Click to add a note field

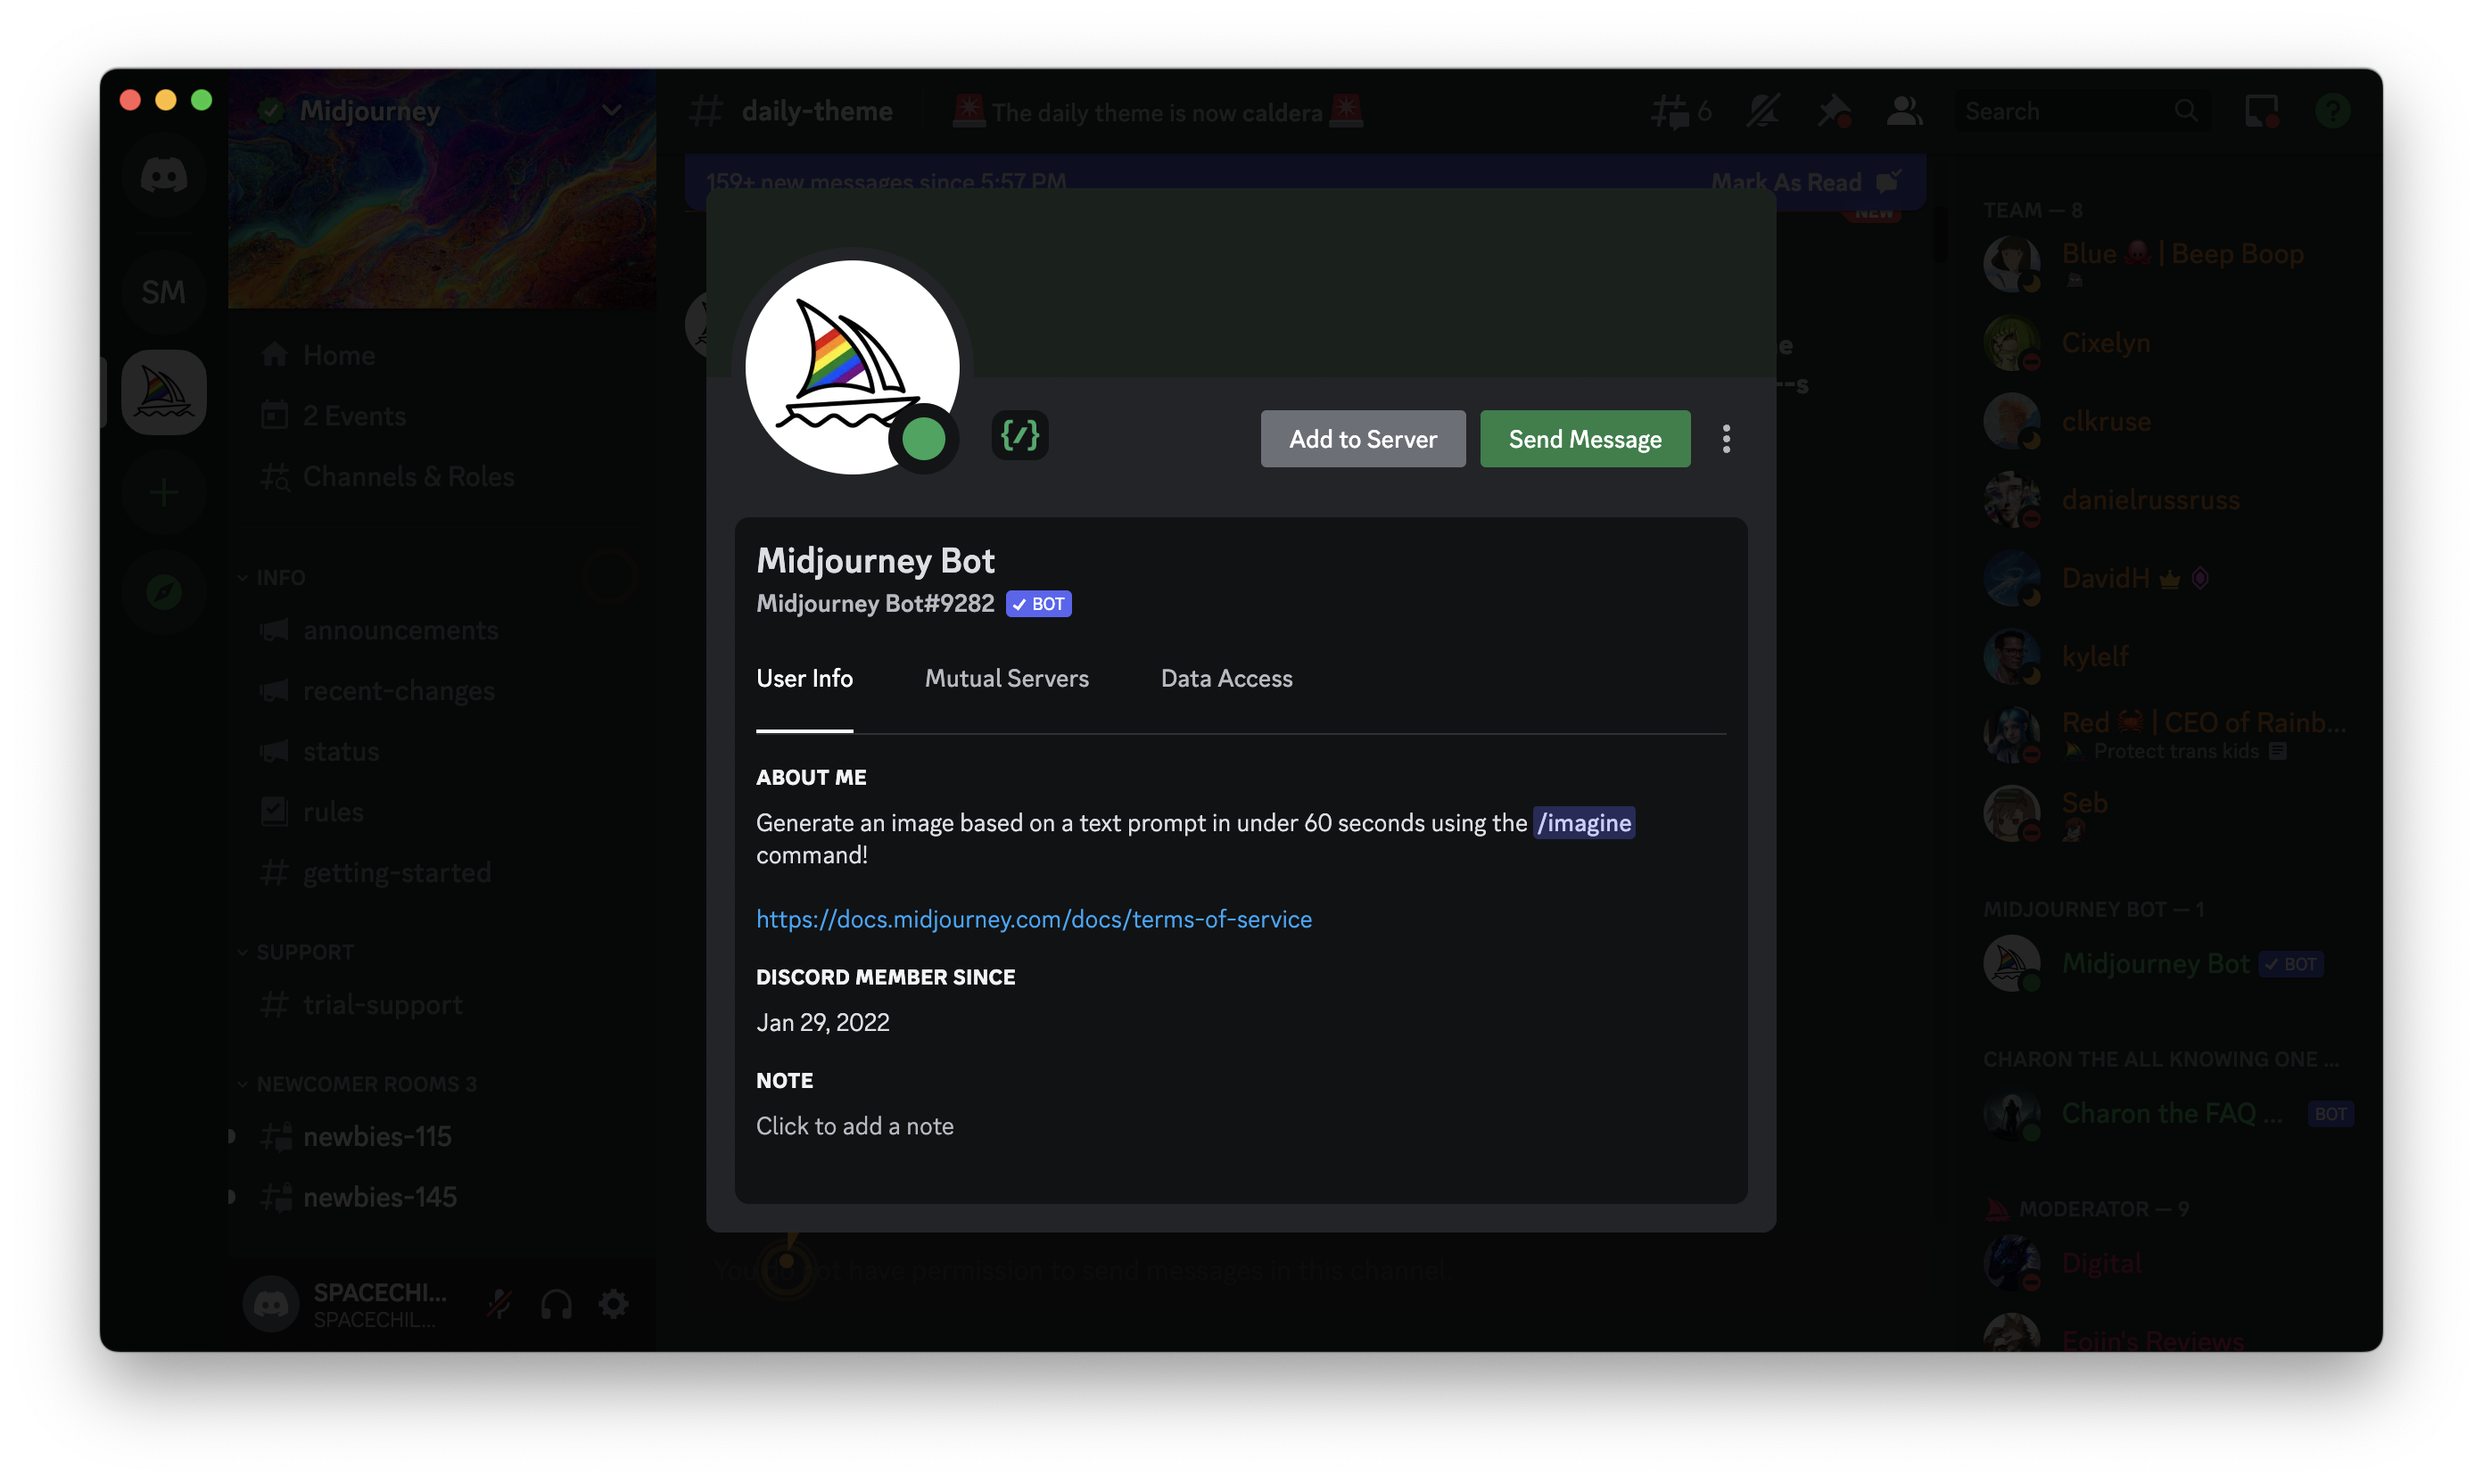[x=855, y=1126]
